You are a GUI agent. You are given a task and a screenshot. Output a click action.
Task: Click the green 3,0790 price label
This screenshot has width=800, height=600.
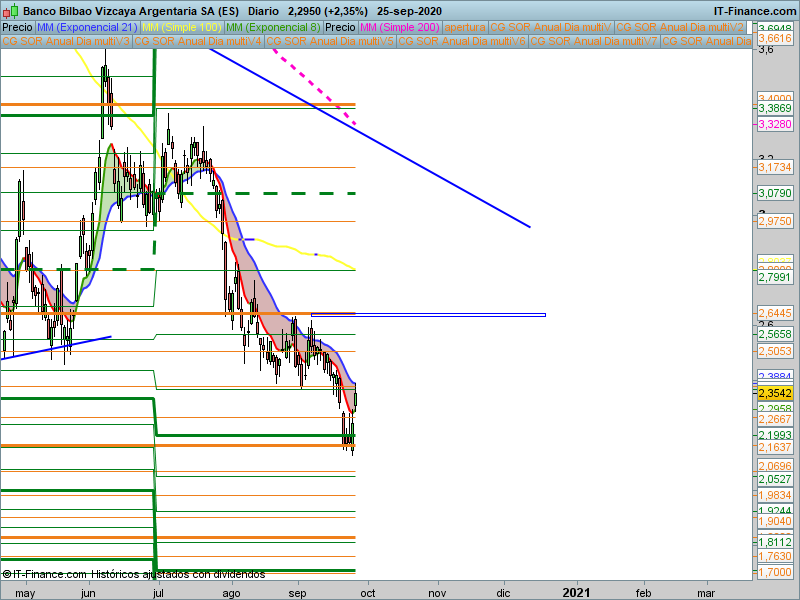coord(775,193)
